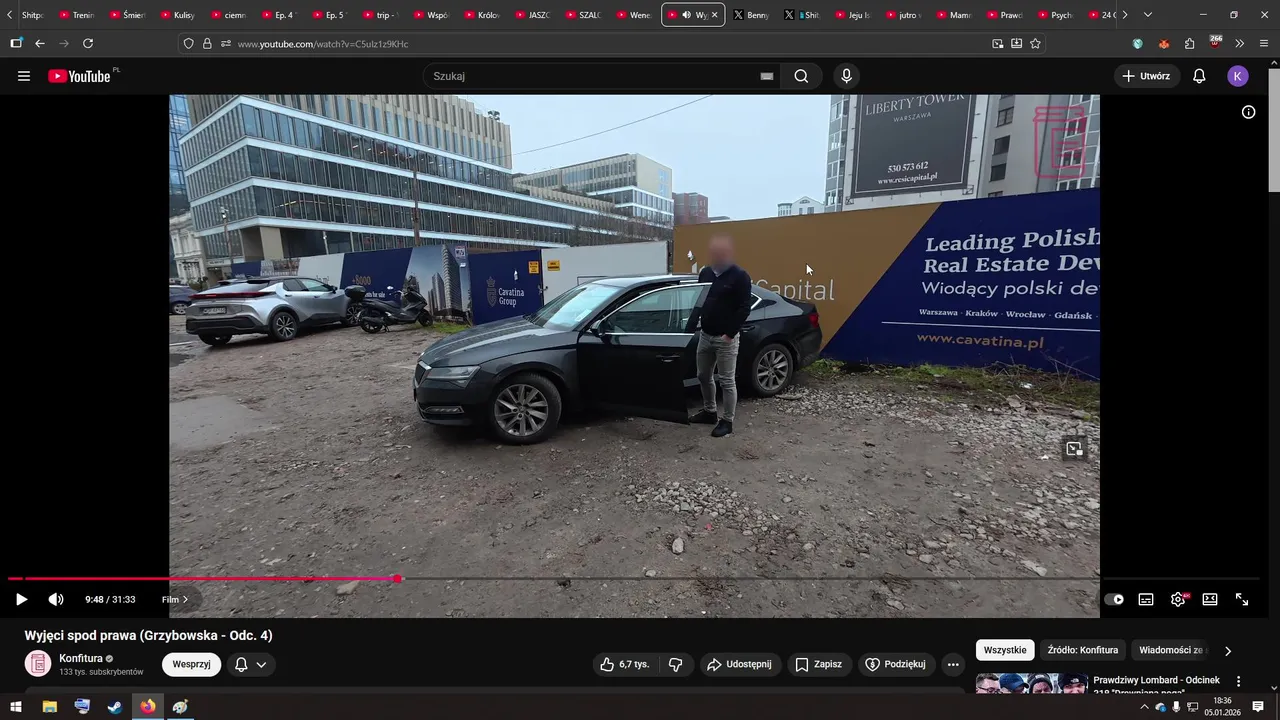
Task: Open the YouTube hamburger guide menu
Action: click(x=24, y=76)
